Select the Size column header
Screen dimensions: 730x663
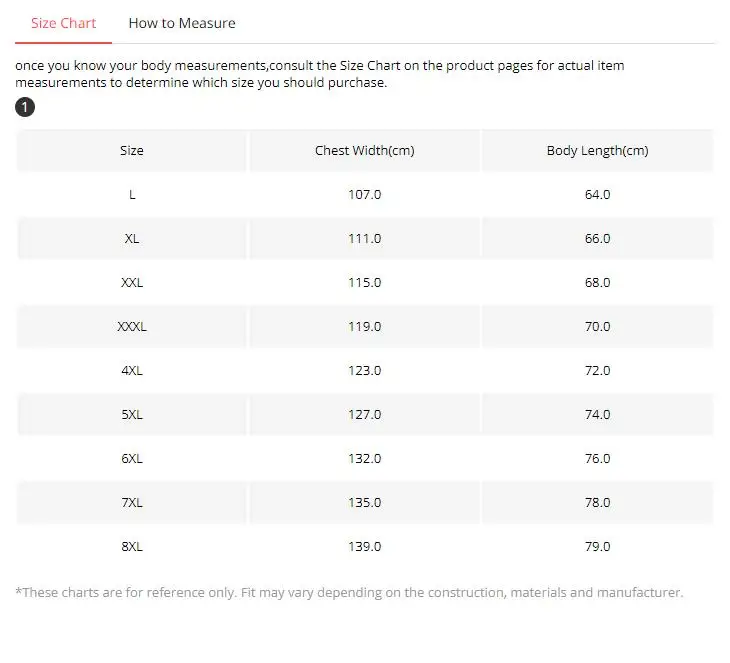pos(132,151)
